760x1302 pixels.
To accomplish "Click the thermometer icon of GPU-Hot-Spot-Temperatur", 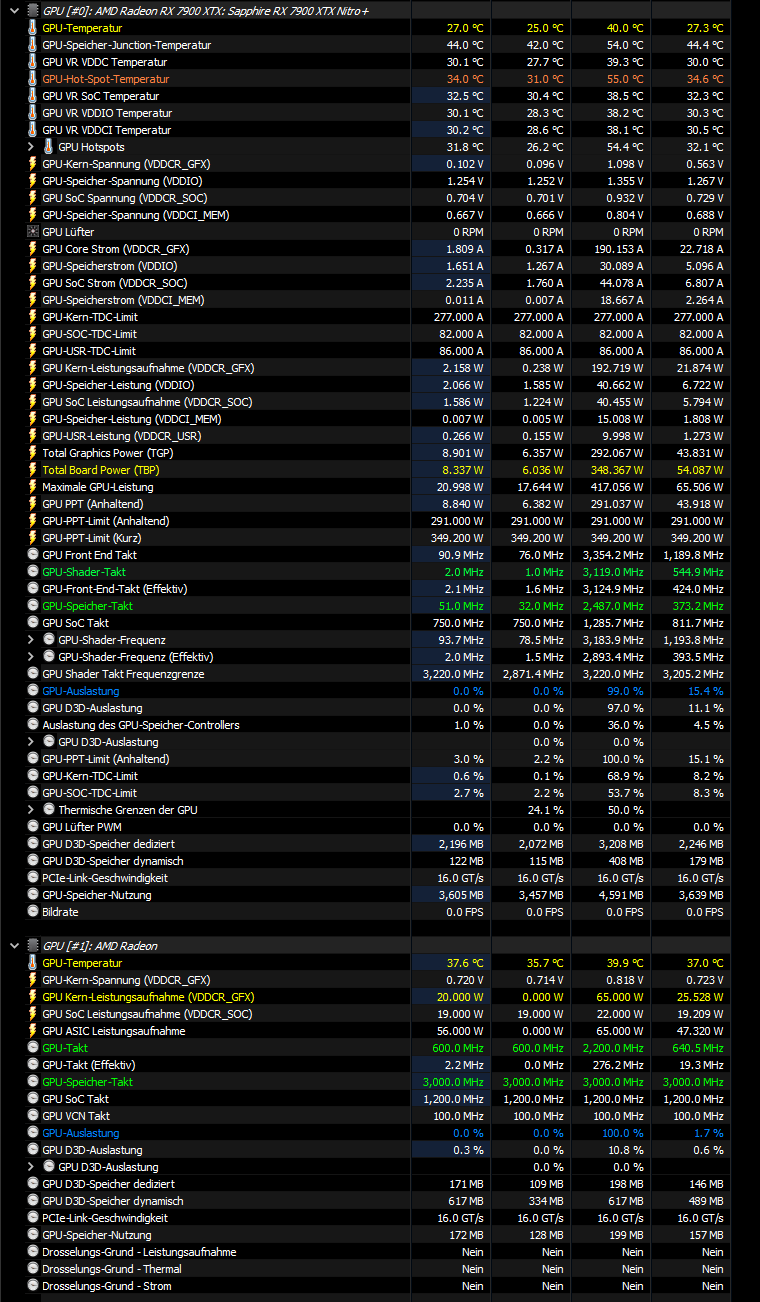I will [32, 79].
